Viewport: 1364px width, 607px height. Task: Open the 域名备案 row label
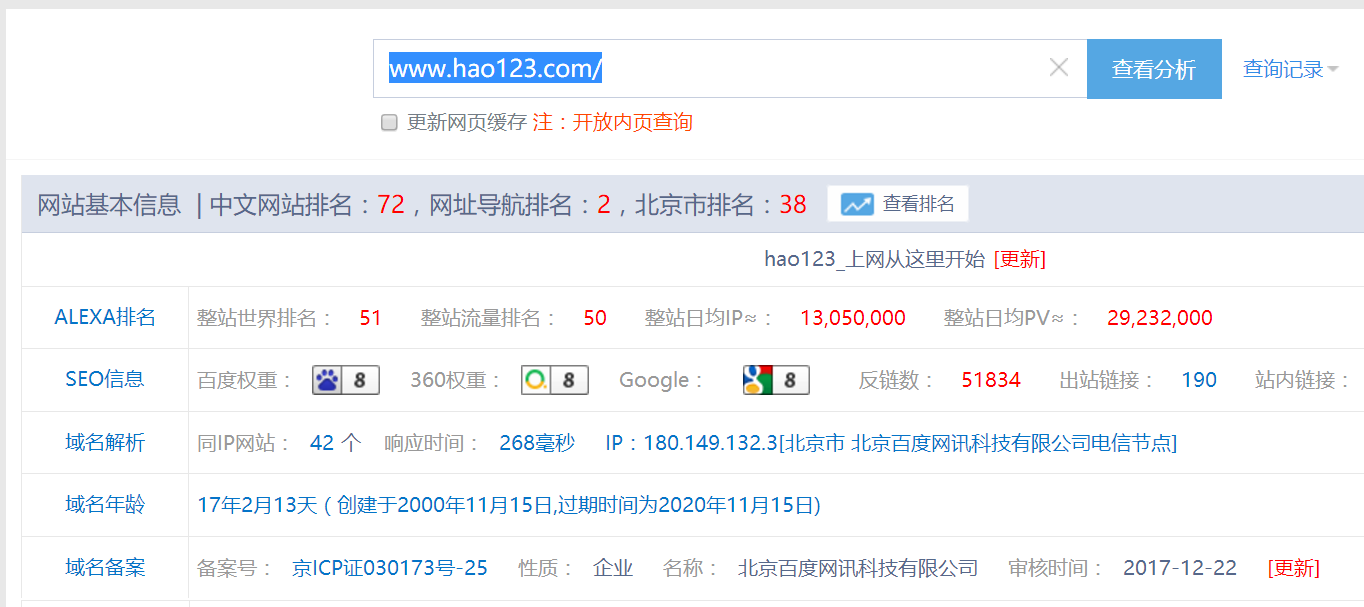coord(105,567)
